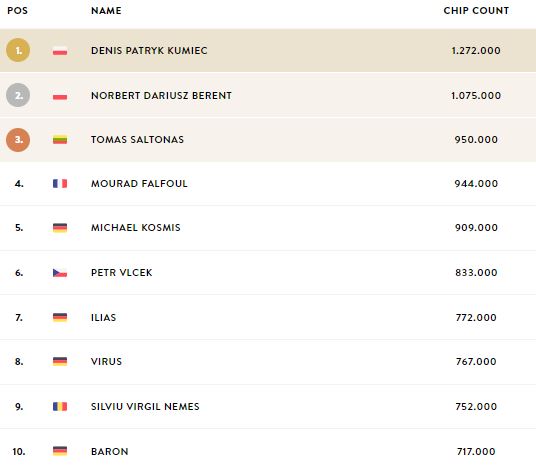Image resolution: width=536 pixels, height=472 pixels.
Task: Click the German flag next to Baron
Action: coord(60,451)
